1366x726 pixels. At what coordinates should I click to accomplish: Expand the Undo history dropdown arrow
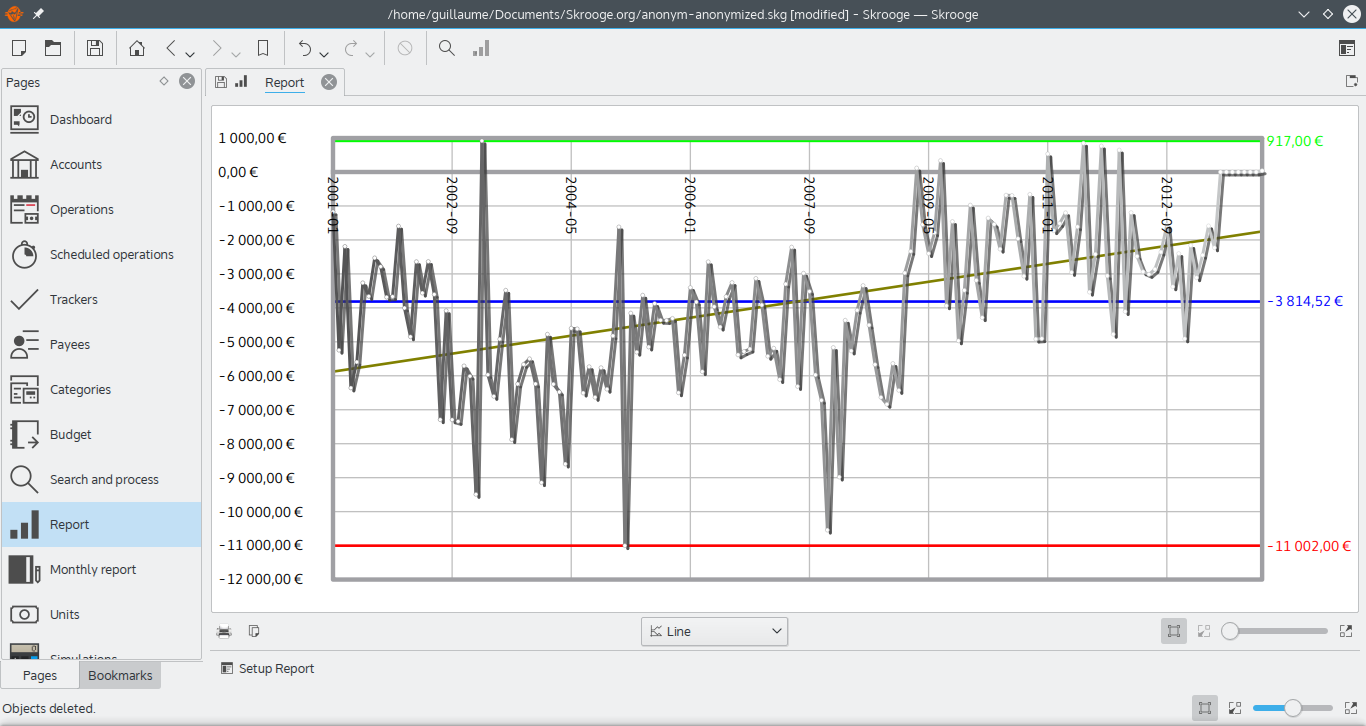(x=324, y=52)
